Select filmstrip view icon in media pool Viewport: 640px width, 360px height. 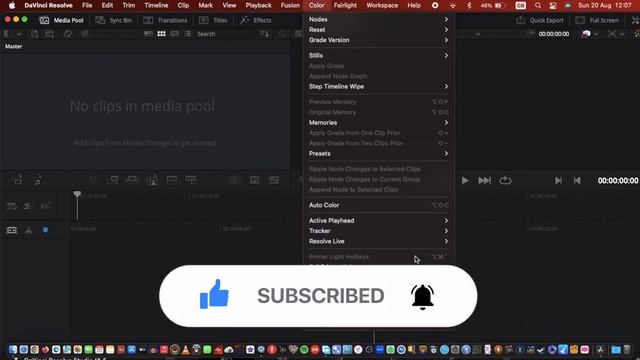tap(175, 34)
